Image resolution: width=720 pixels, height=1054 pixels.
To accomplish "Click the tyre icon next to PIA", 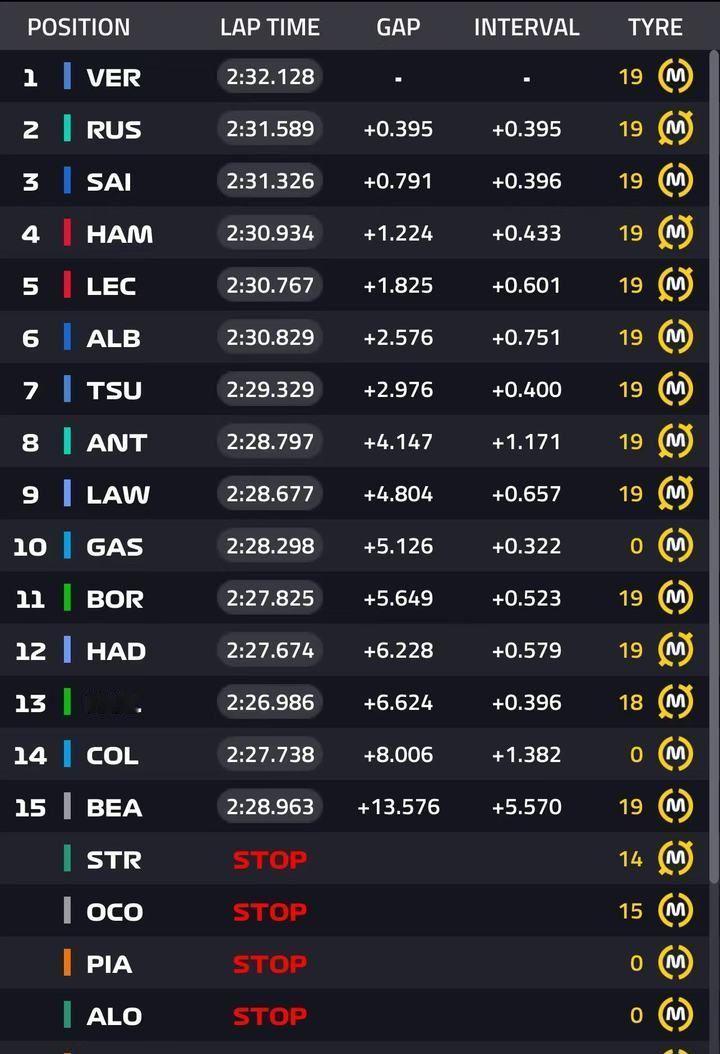I will pos(676,963).
